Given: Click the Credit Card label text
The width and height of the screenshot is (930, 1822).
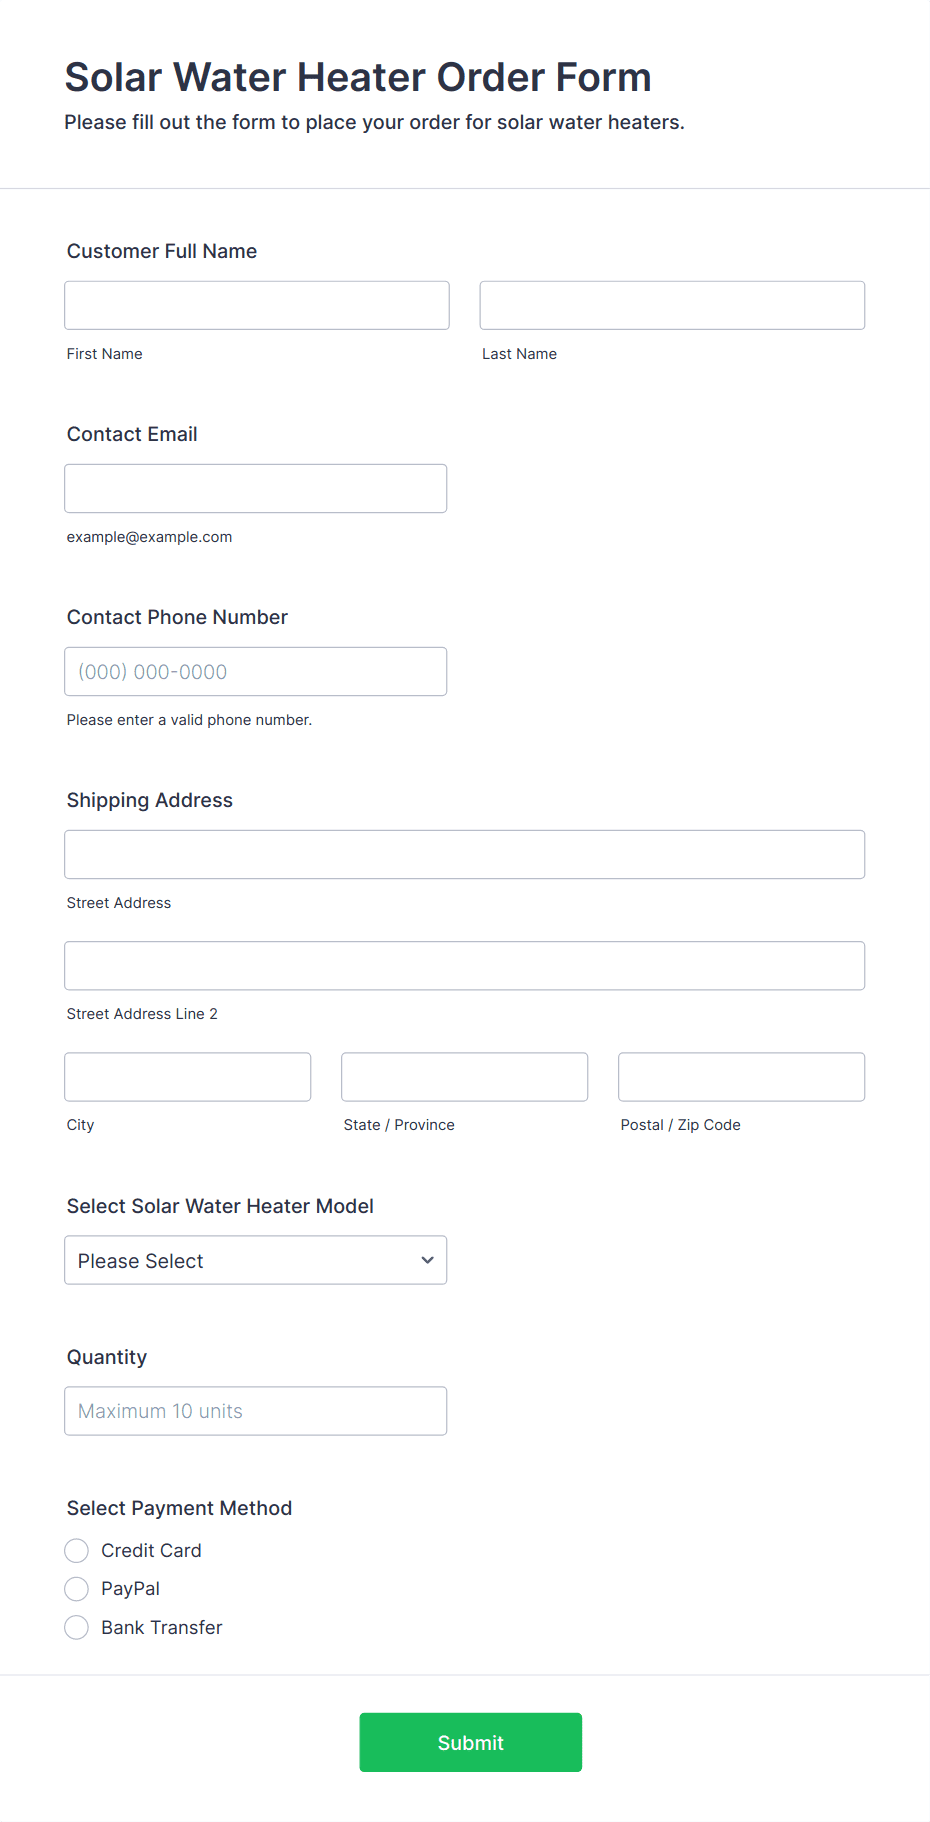Looking at the screenshot, I should point(151,1550).
